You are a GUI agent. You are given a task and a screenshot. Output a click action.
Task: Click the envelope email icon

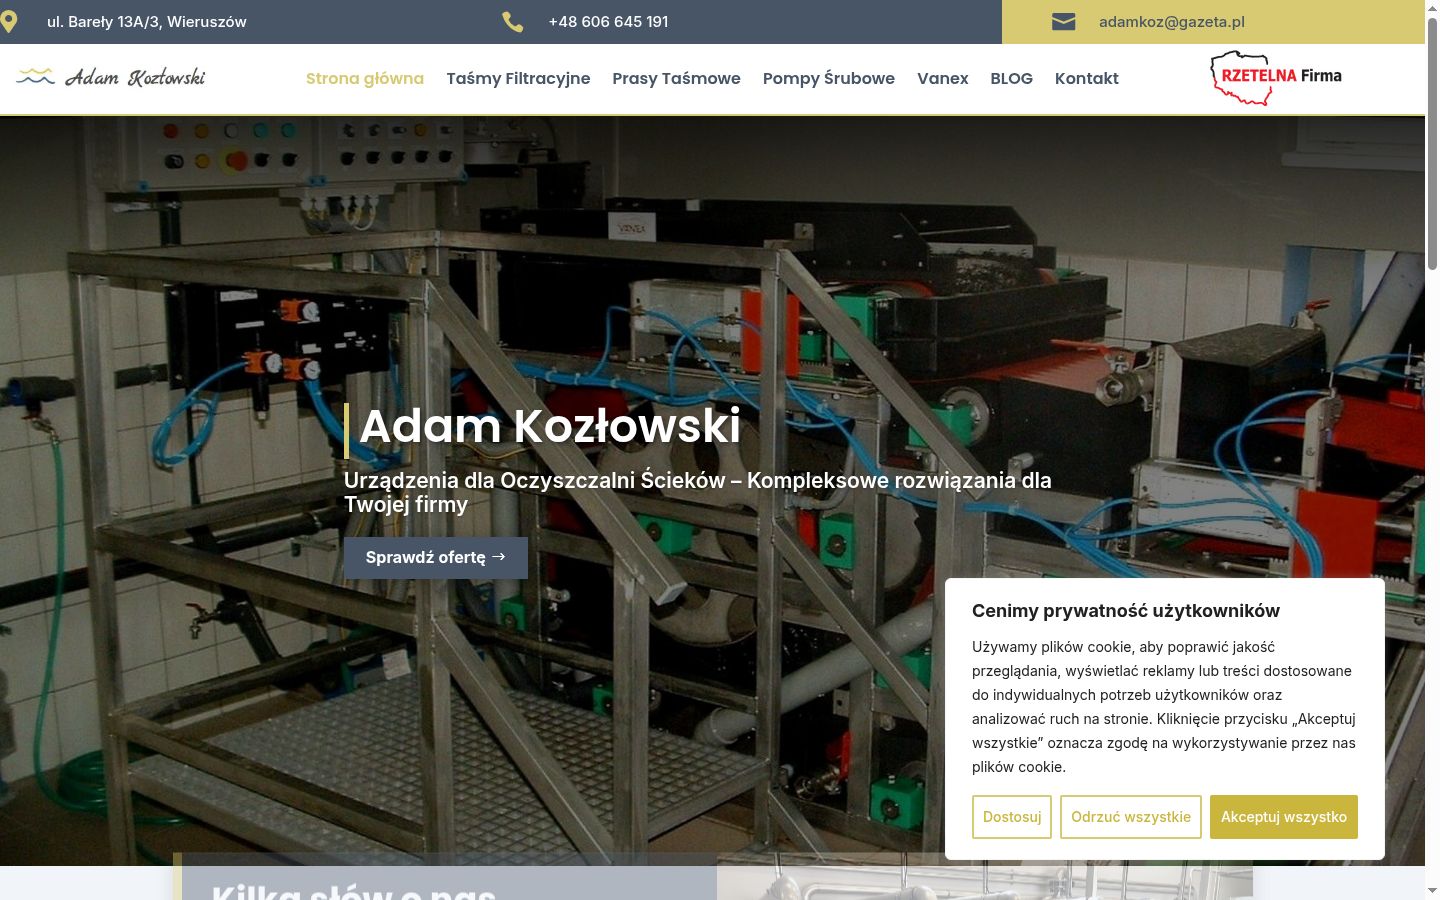point(1064,22)
